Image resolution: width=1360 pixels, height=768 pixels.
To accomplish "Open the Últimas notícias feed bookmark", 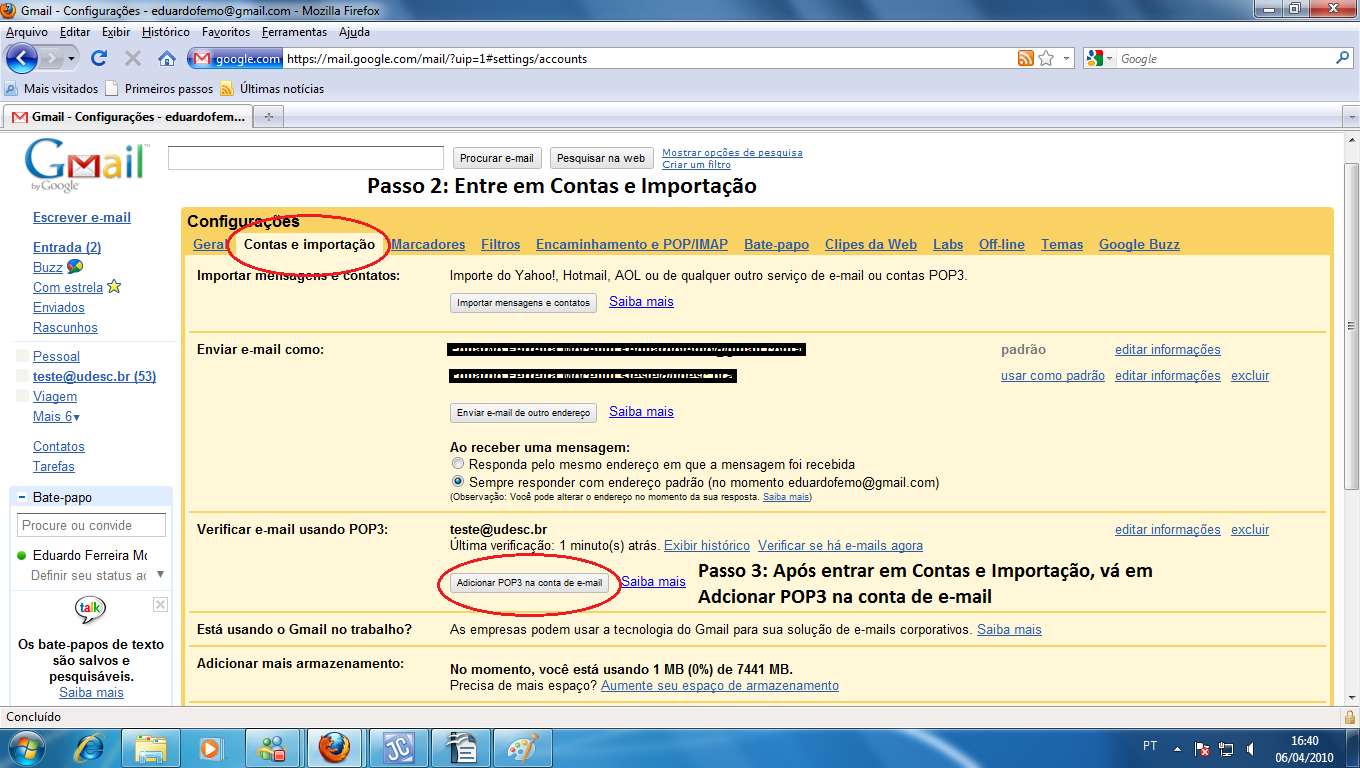I will point(272,88).
